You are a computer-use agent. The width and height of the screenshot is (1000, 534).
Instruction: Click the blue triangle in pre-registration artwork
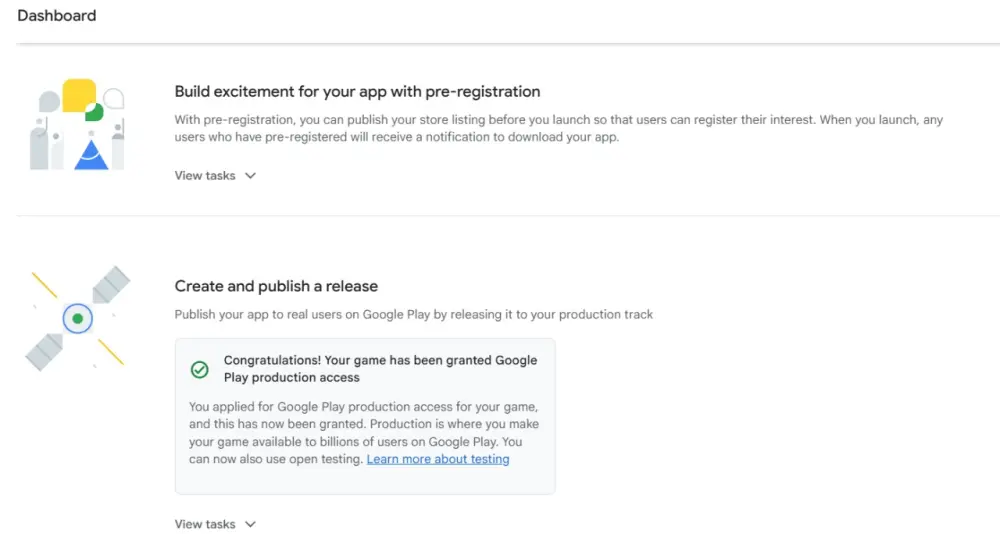click(x=92, y=155)
